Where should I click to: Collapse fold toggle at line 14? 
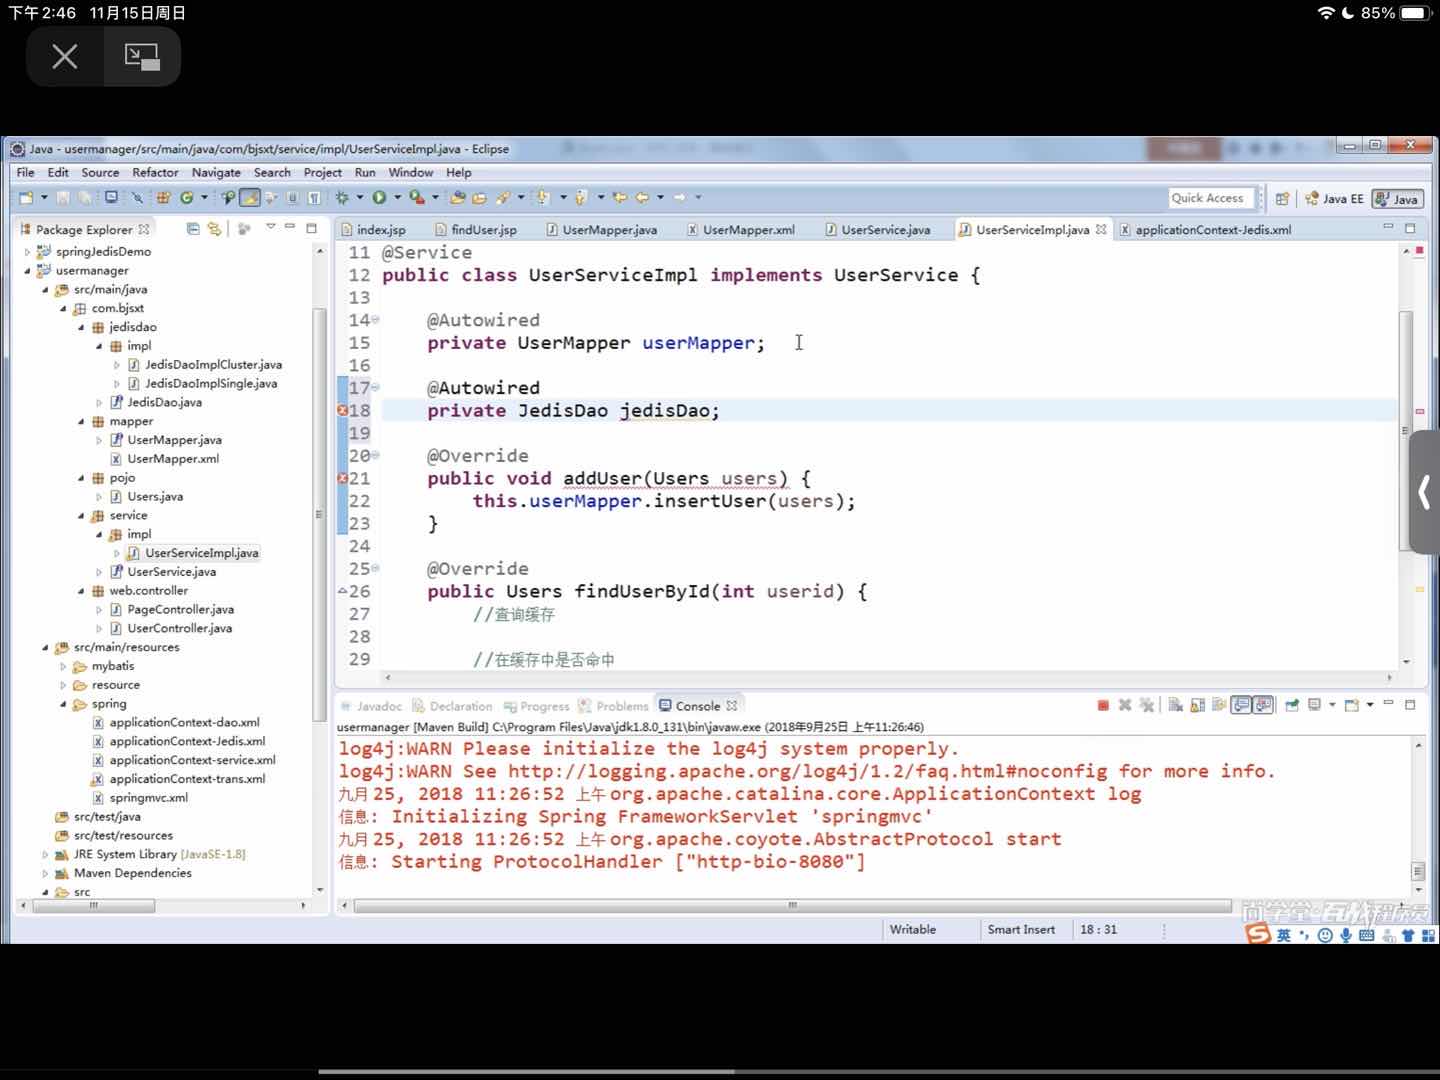click(375, 320)
